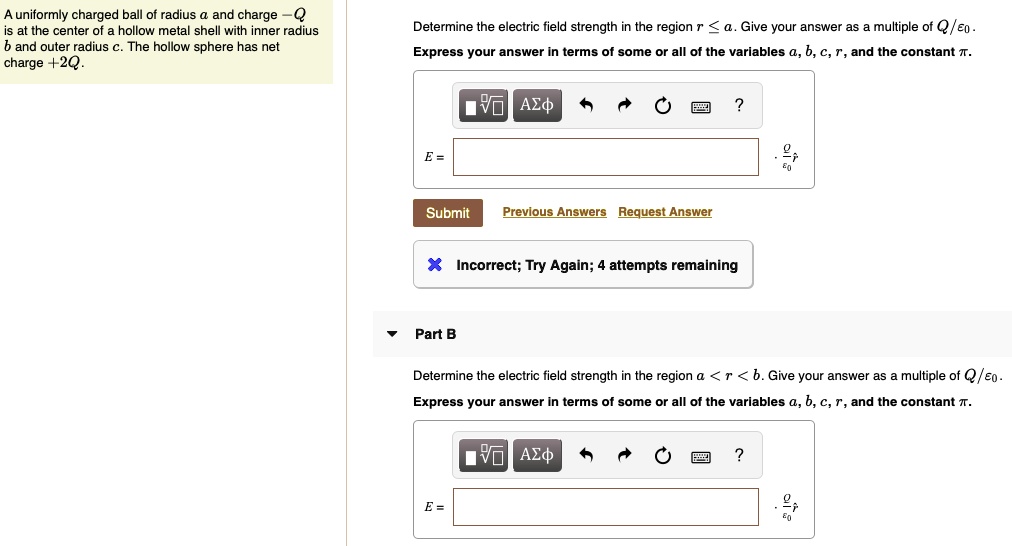The image size is (1012, 546).
Task: Undo last edit in Part A
Action: (586, 105)
